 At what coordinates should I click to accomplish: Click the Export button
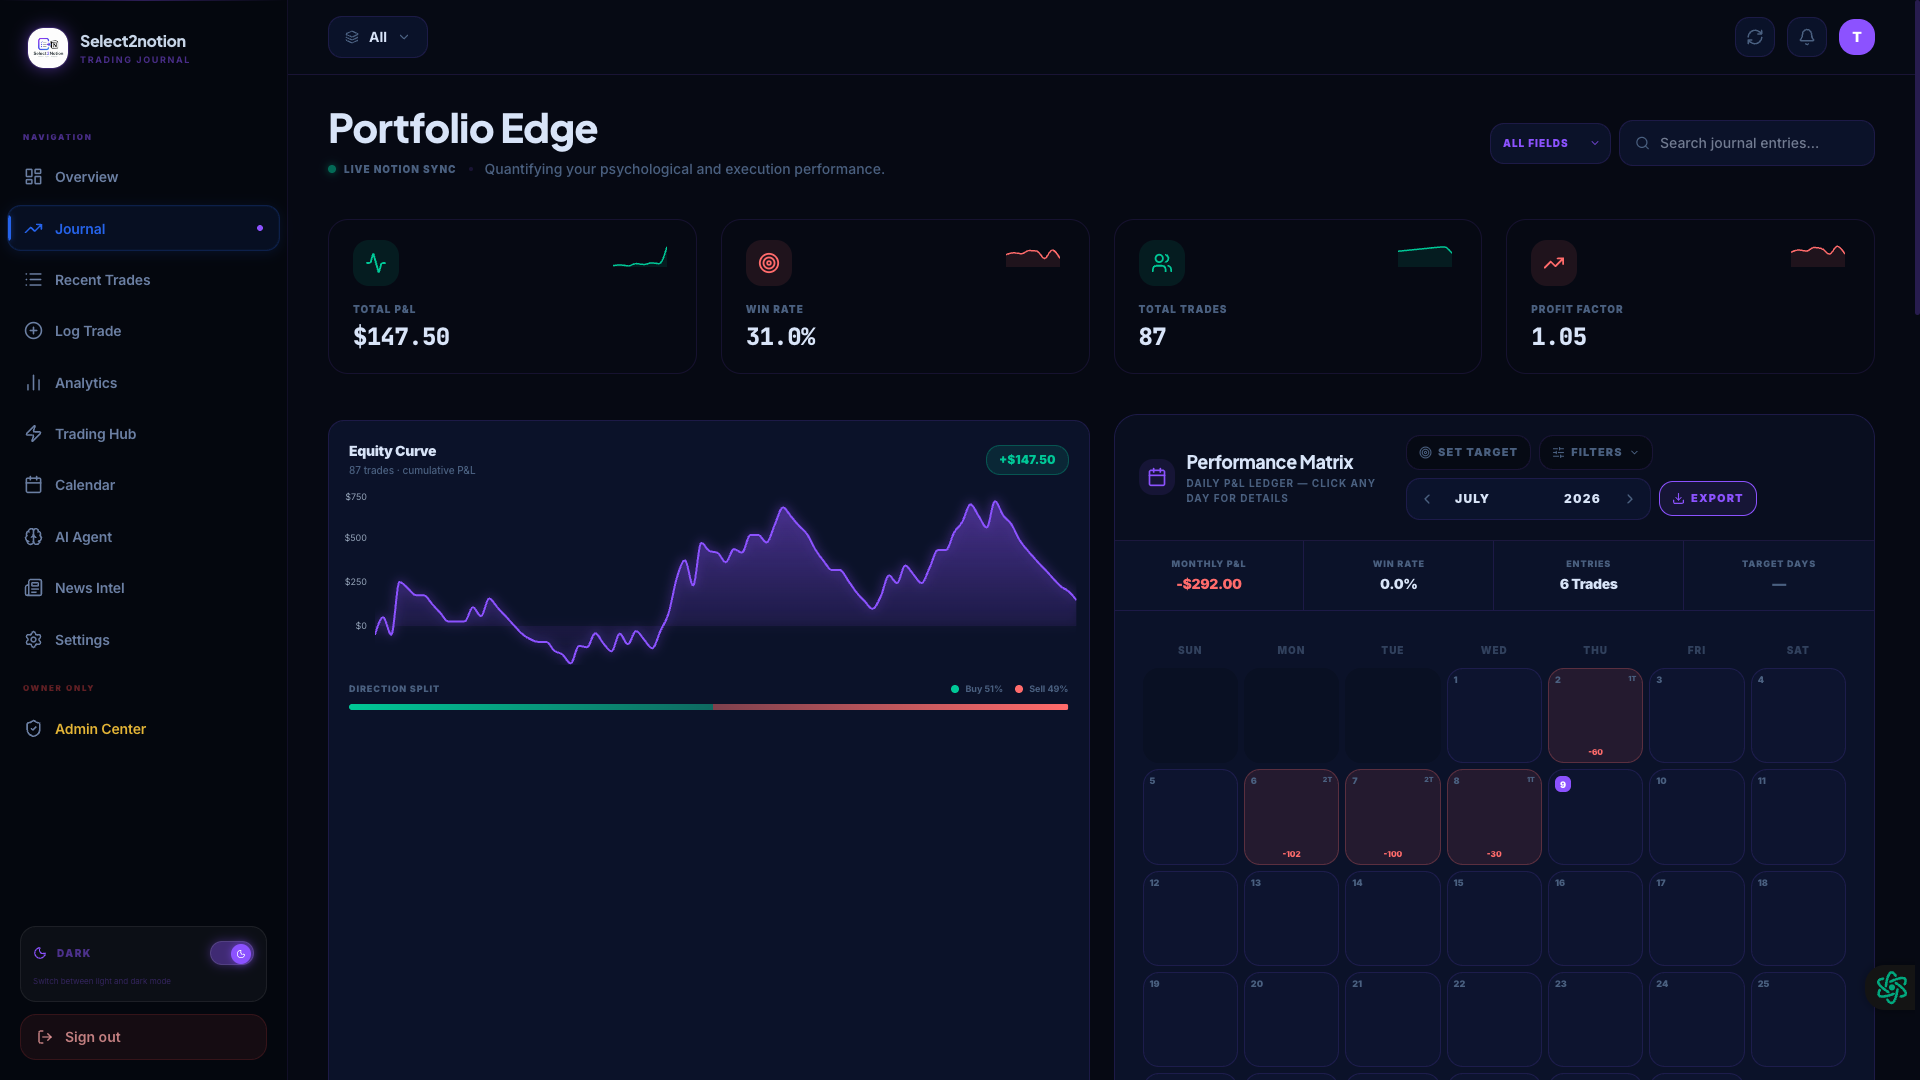click(1707, 498)
